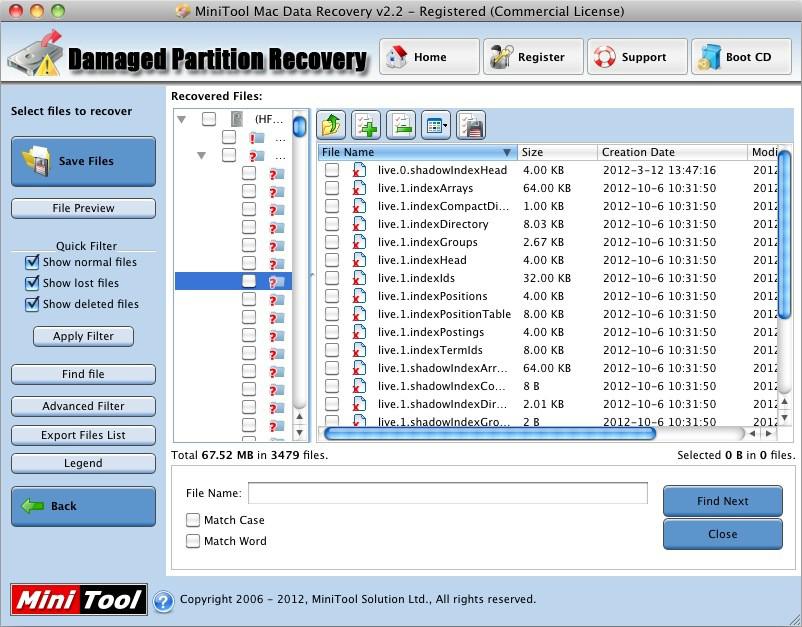
Task: Select the highlighted folder icon in the tree
Action: (277, 281)
